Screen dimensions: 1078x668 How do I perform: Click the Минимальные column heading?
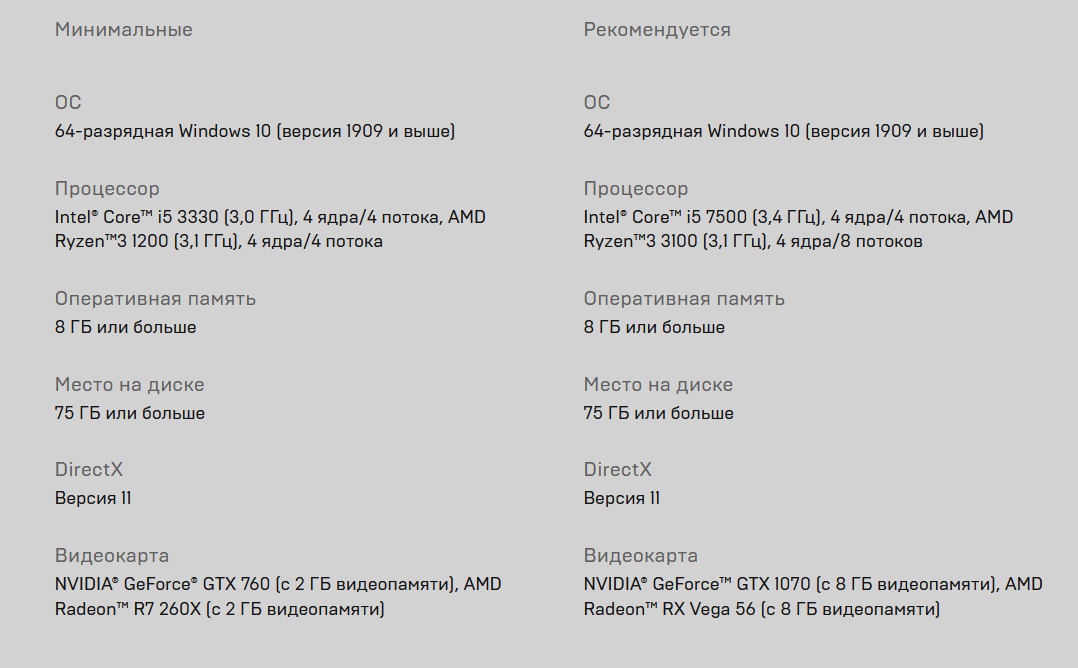124,30
